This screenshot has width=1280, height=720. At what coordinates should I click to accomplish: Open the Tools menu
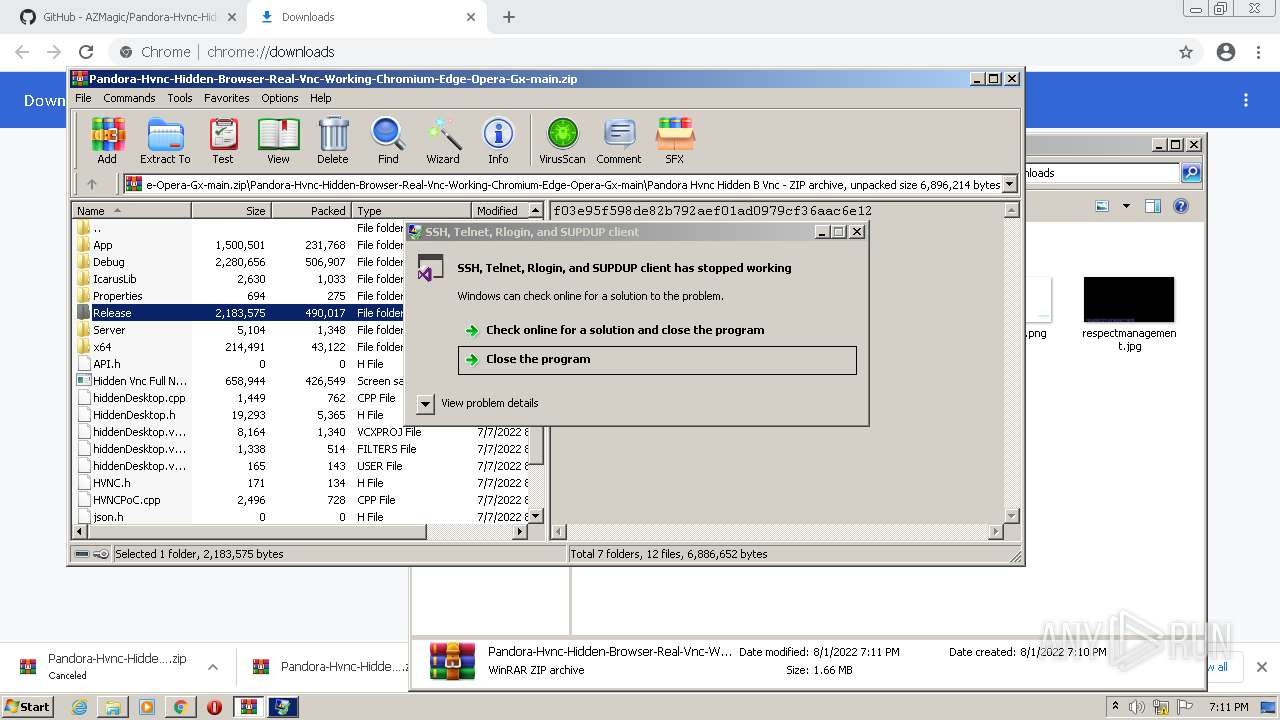click(x=180, y=98)
